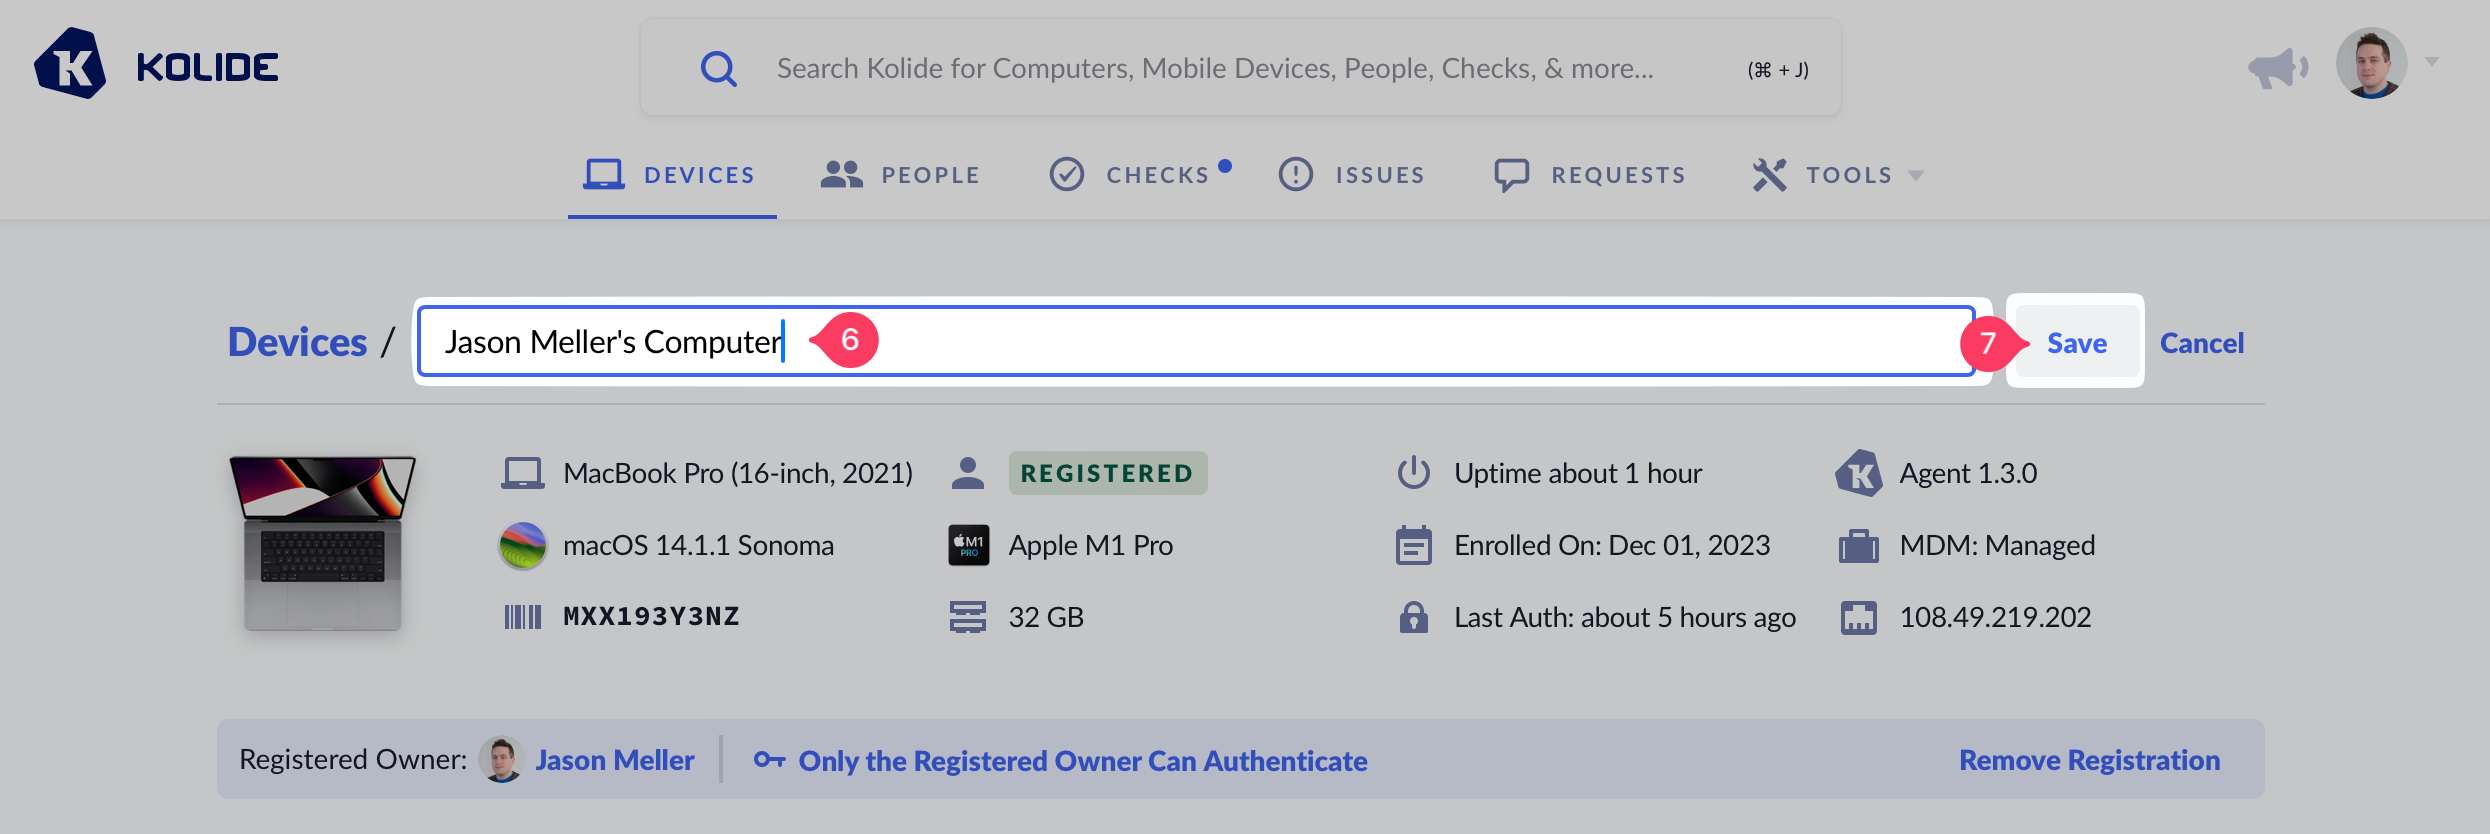Click the uptime power icon
The height and width of the screenshot is (834, 2490).
(1413, 473)
